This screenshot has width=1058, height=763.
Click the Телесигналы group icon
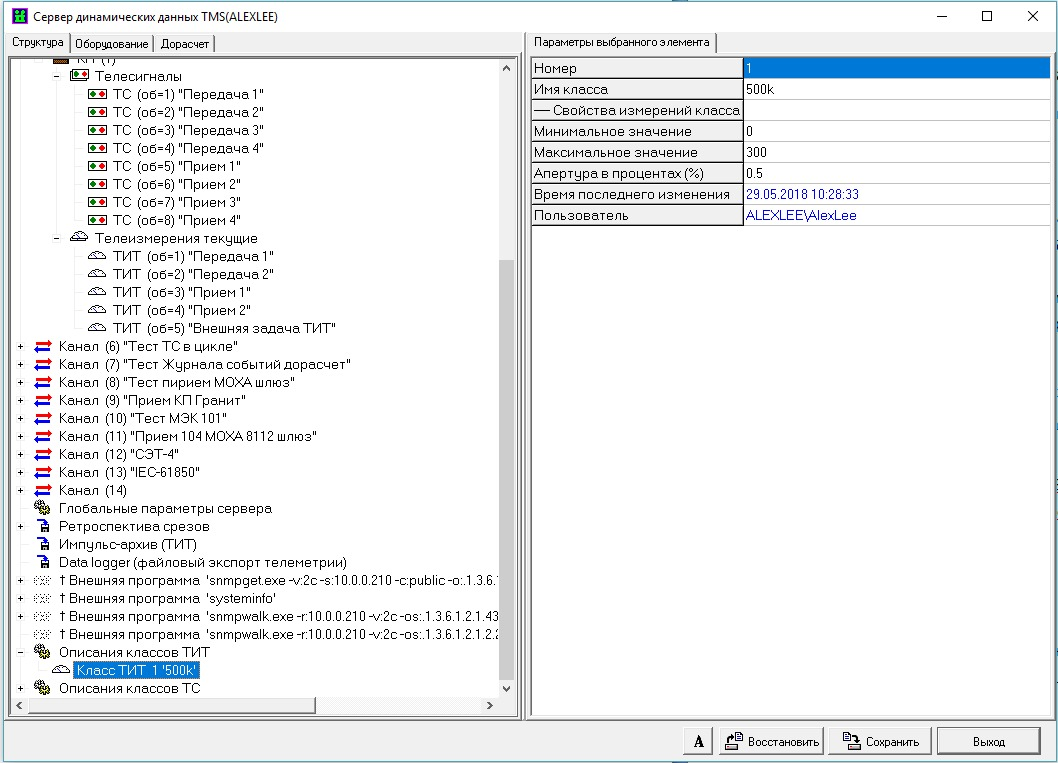80,76
